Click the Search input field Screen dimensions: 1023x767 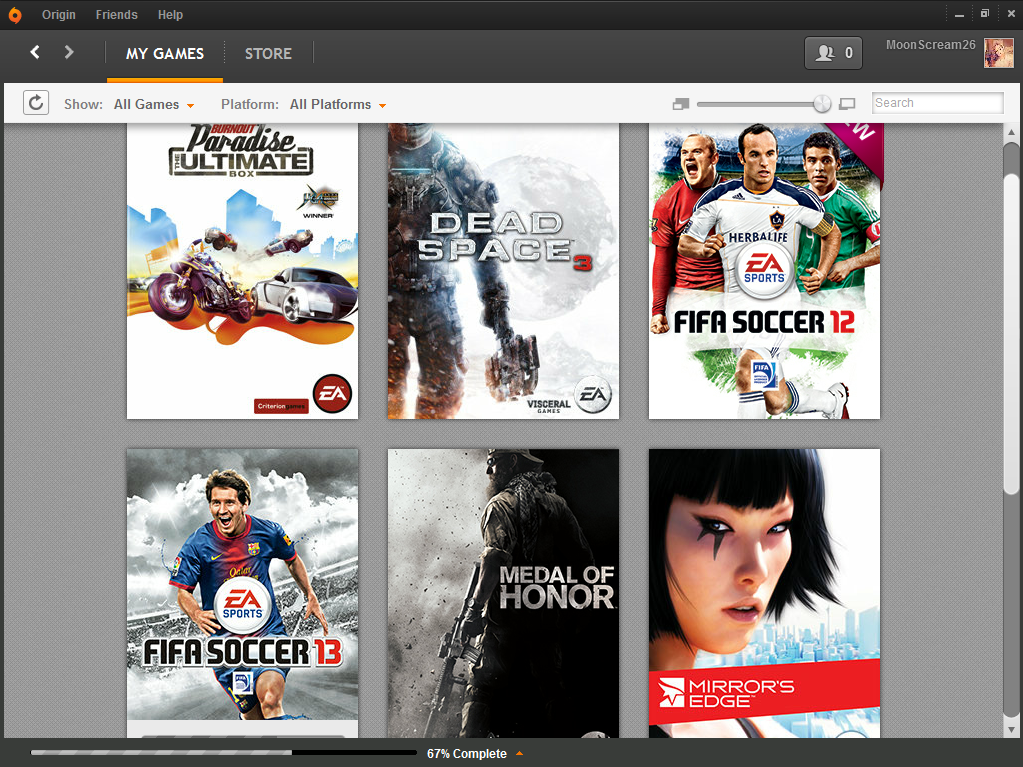[x=937, y=103]
